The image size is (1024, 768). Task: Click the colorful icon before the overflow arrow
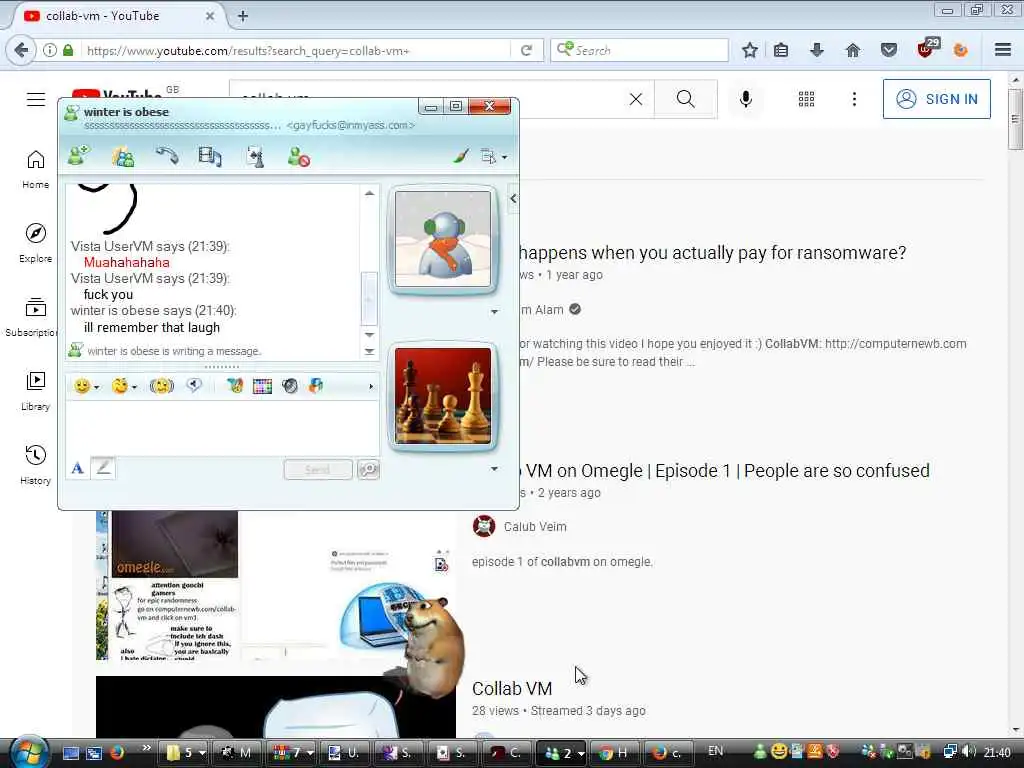316,386
